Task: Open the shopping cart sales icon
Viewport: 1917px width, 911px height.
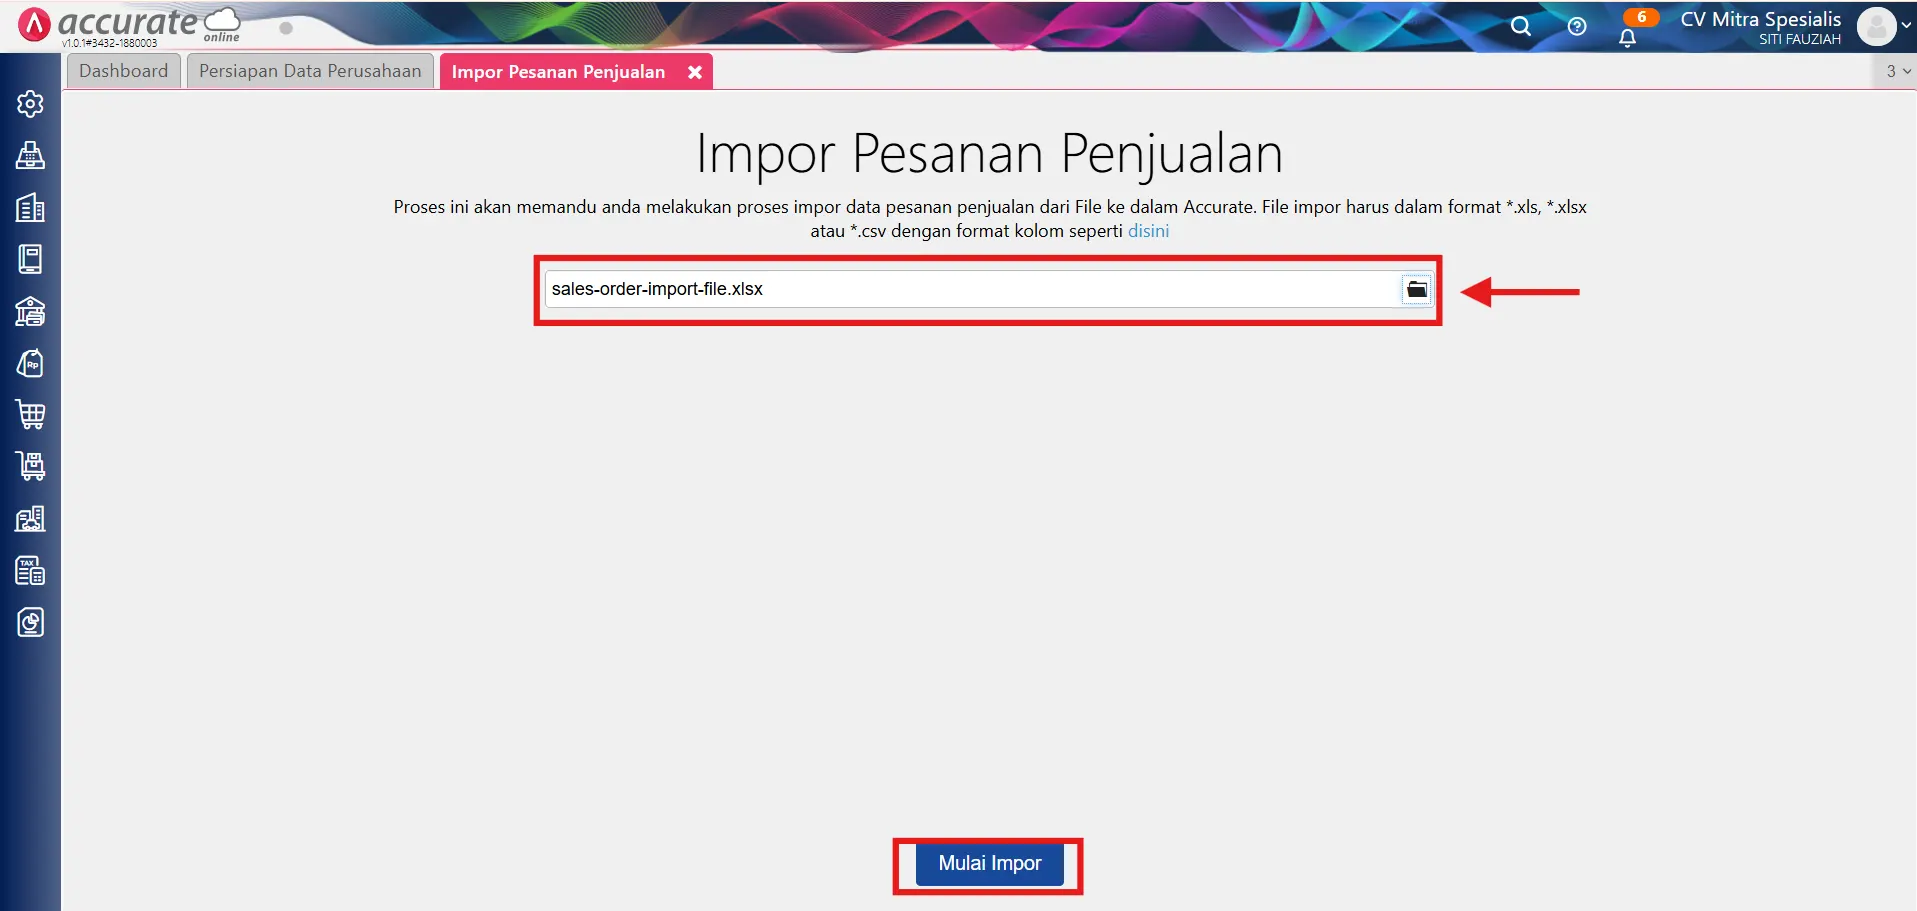Action: coord(31,415)
